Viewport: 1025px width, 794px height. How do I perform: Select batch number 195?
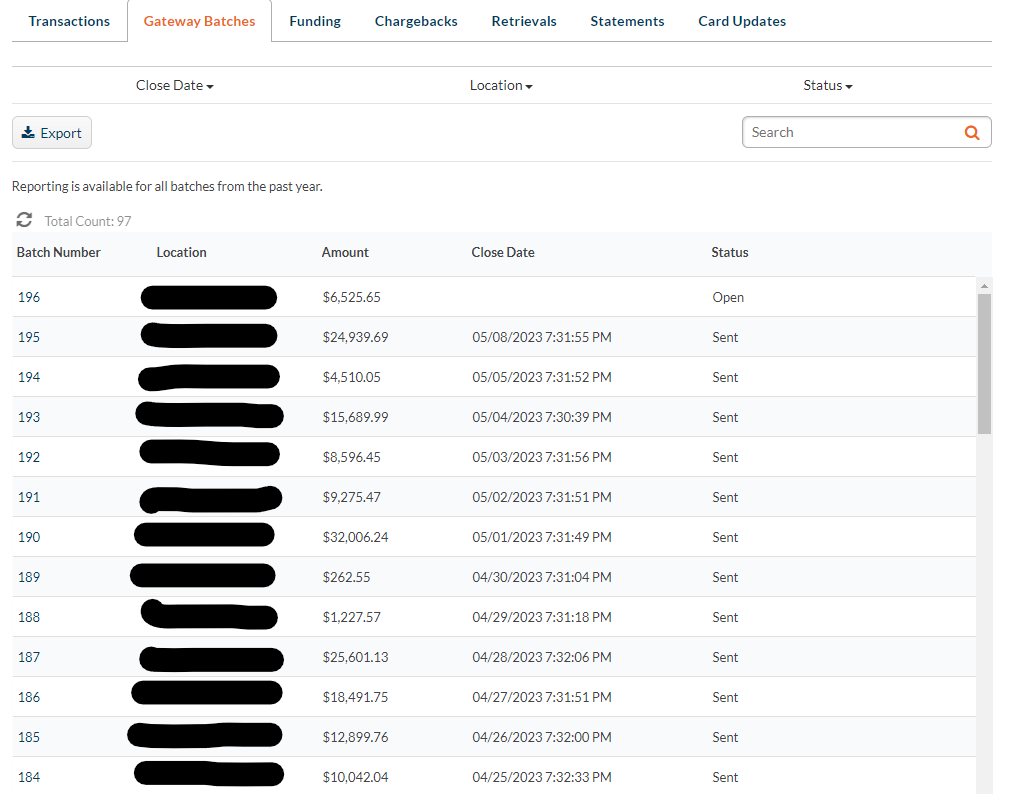pos(29,337)
